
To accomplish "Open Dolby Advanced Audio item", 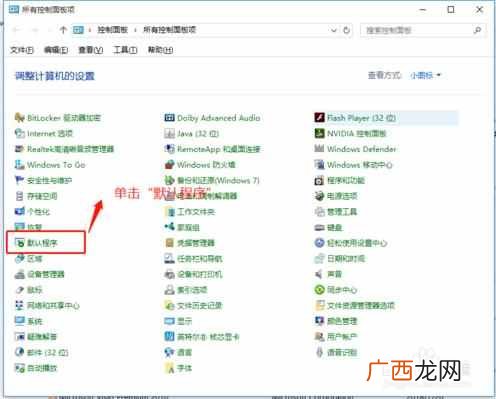I will pyautogui.click(x=212, y=118).
